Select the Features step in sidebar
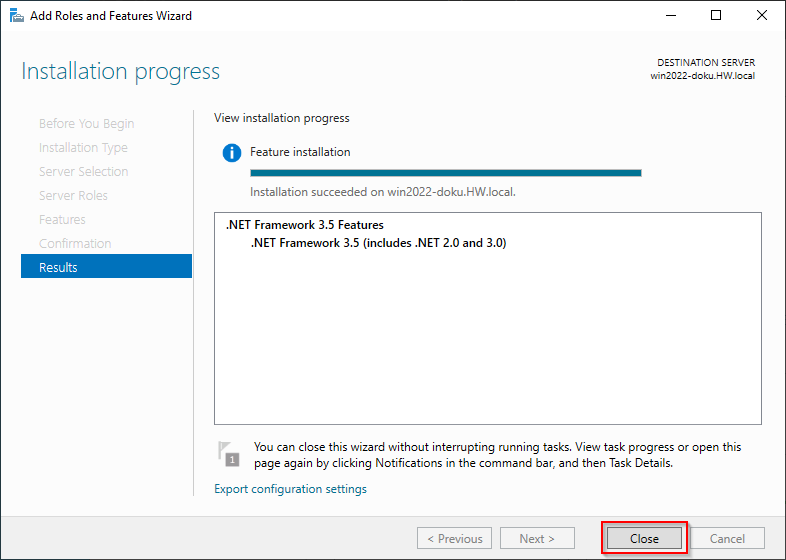This screenshot has height=560, width=786. pyautogui.click(x=62, y=220)
